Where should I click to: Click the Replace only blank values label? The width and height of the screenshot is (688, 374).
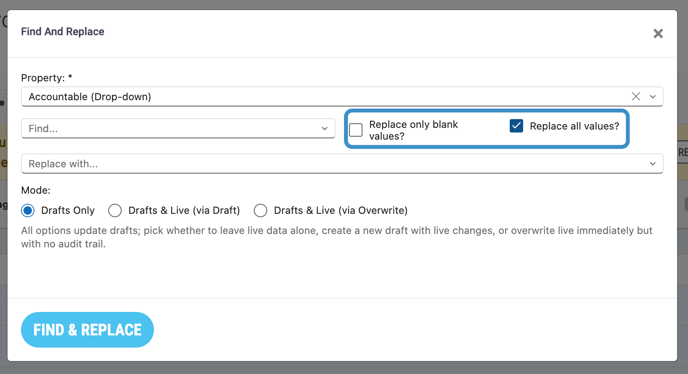413,130
